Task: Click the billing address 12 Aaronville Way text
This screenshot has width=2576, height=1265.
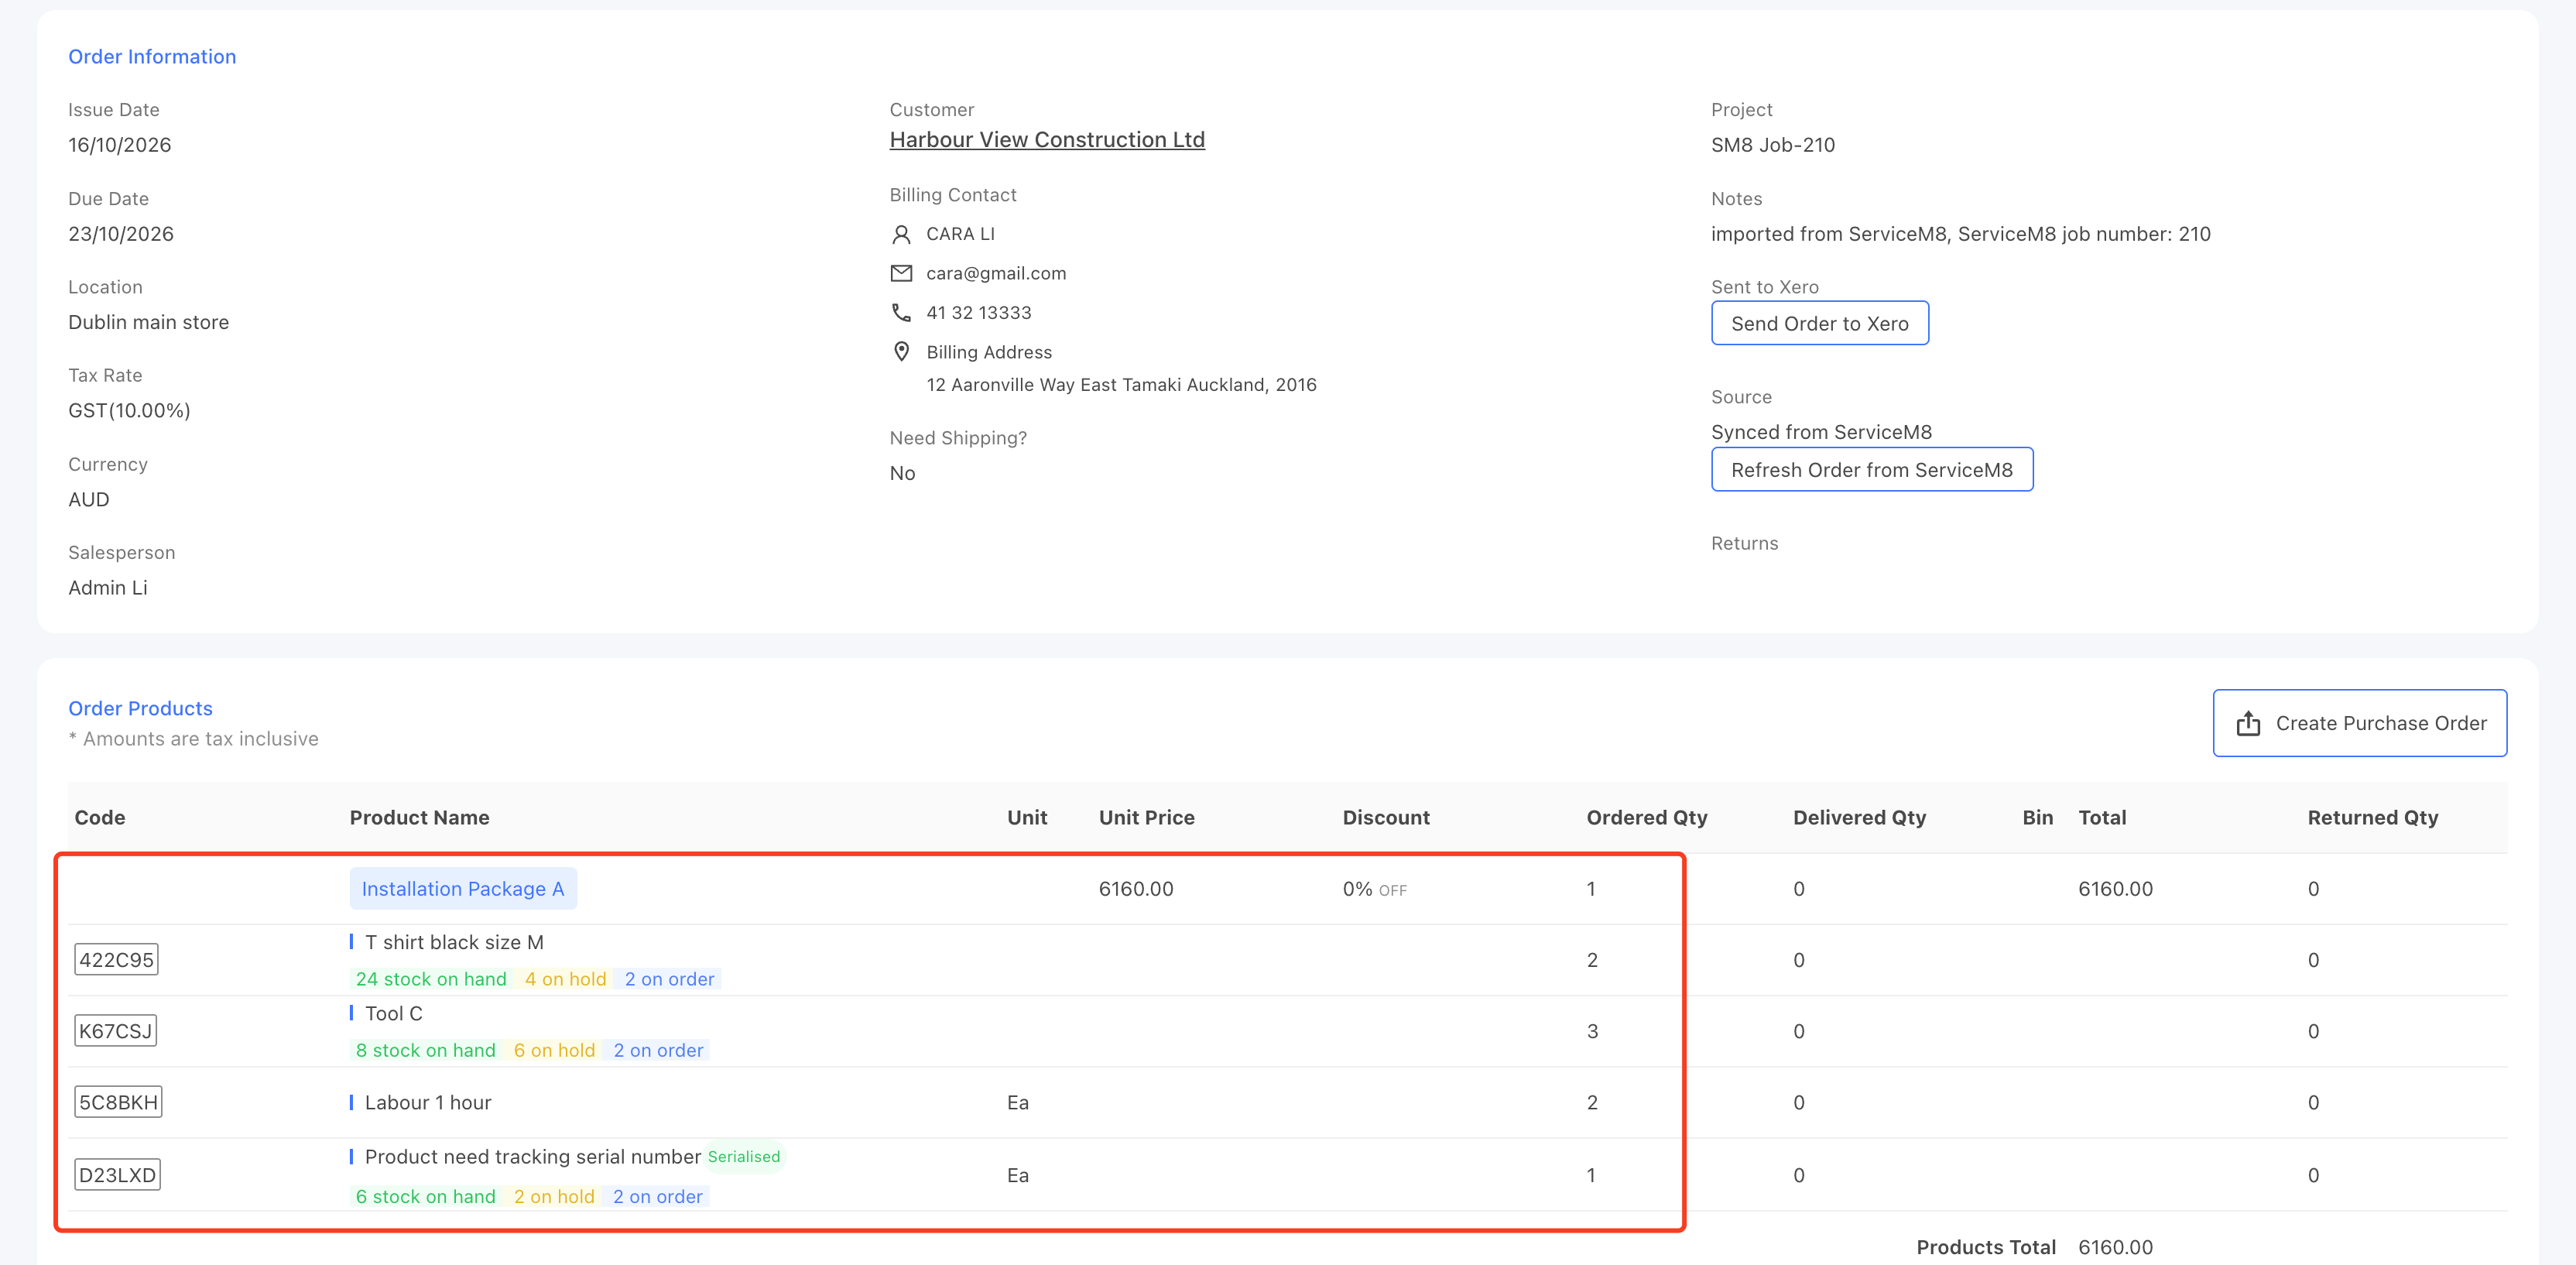Action: coord(1121,385)
